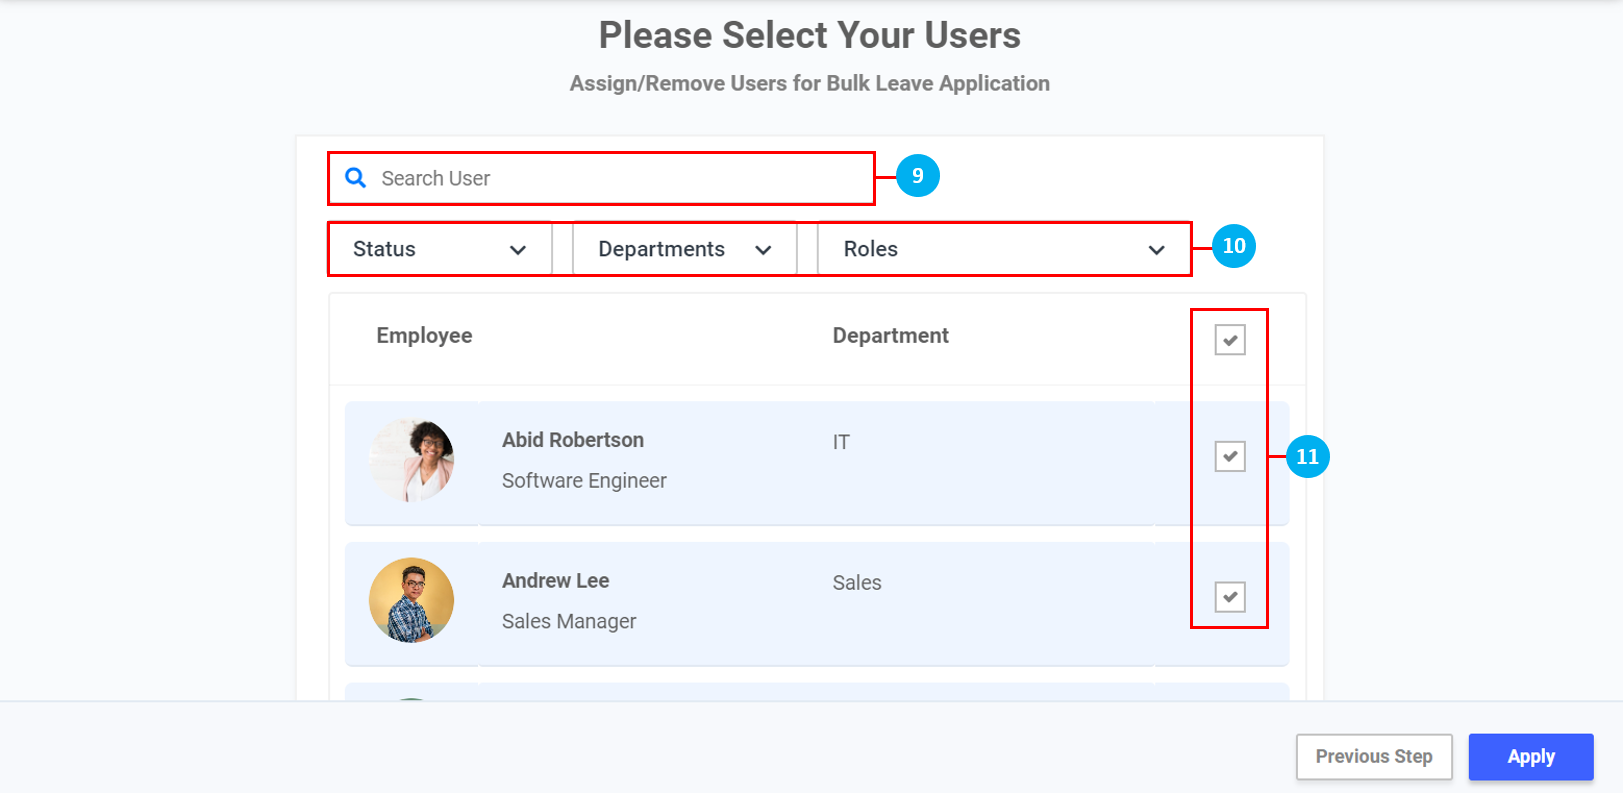The image size is (1623, 793).
Task: Click the Sales department cell for Andrew Lee
Action: pyautogui.click(x=857, y=583)
